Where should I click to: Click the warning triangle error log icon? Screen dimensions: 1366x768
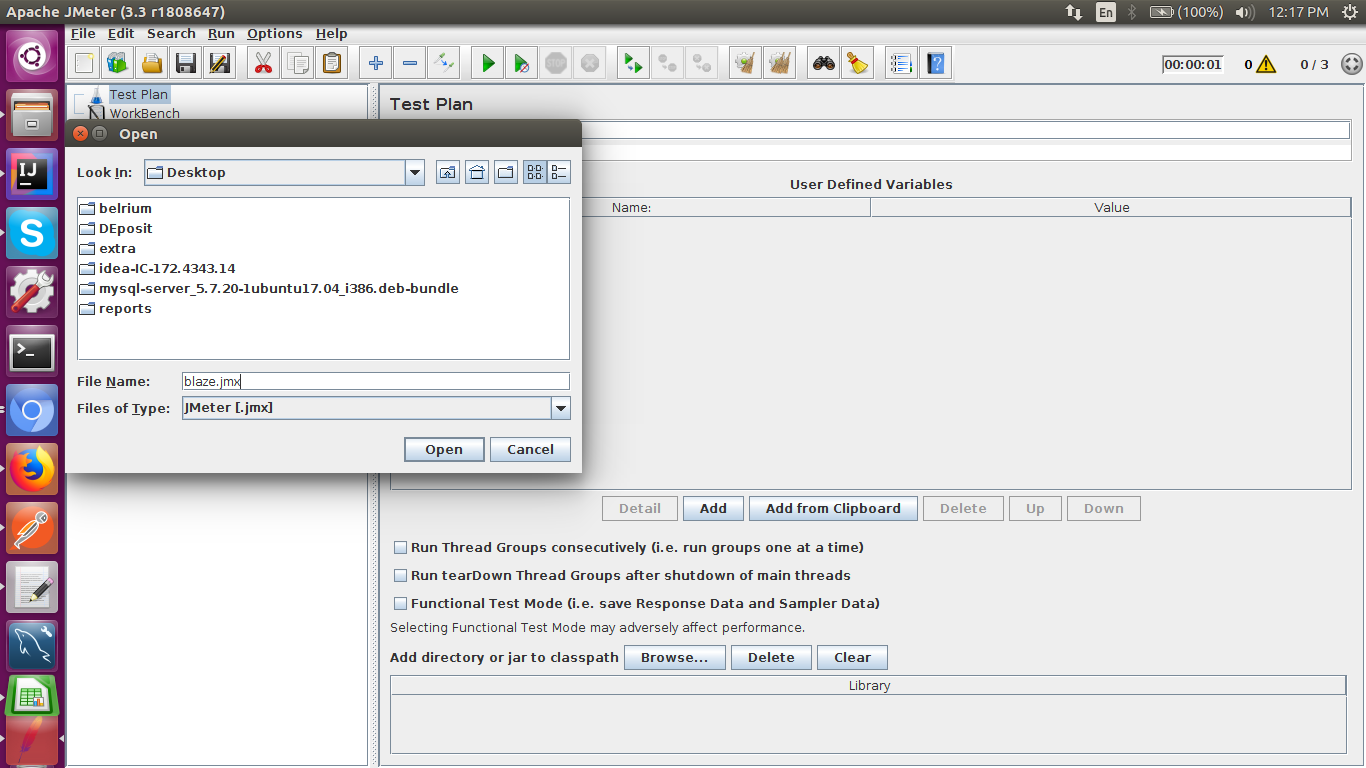[1266, 65]
